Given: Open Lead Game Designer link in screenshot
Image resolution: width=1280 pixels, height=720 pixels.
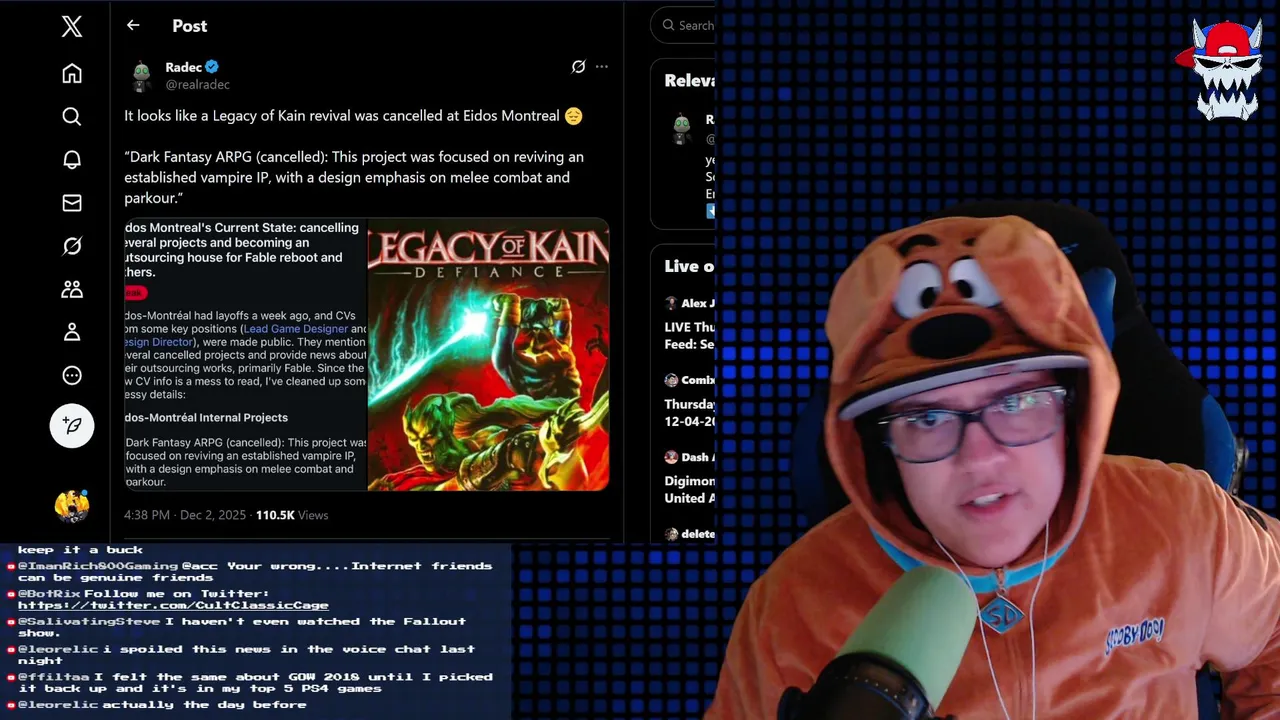Looking at the screenshot, I should [x=296, y=329].
